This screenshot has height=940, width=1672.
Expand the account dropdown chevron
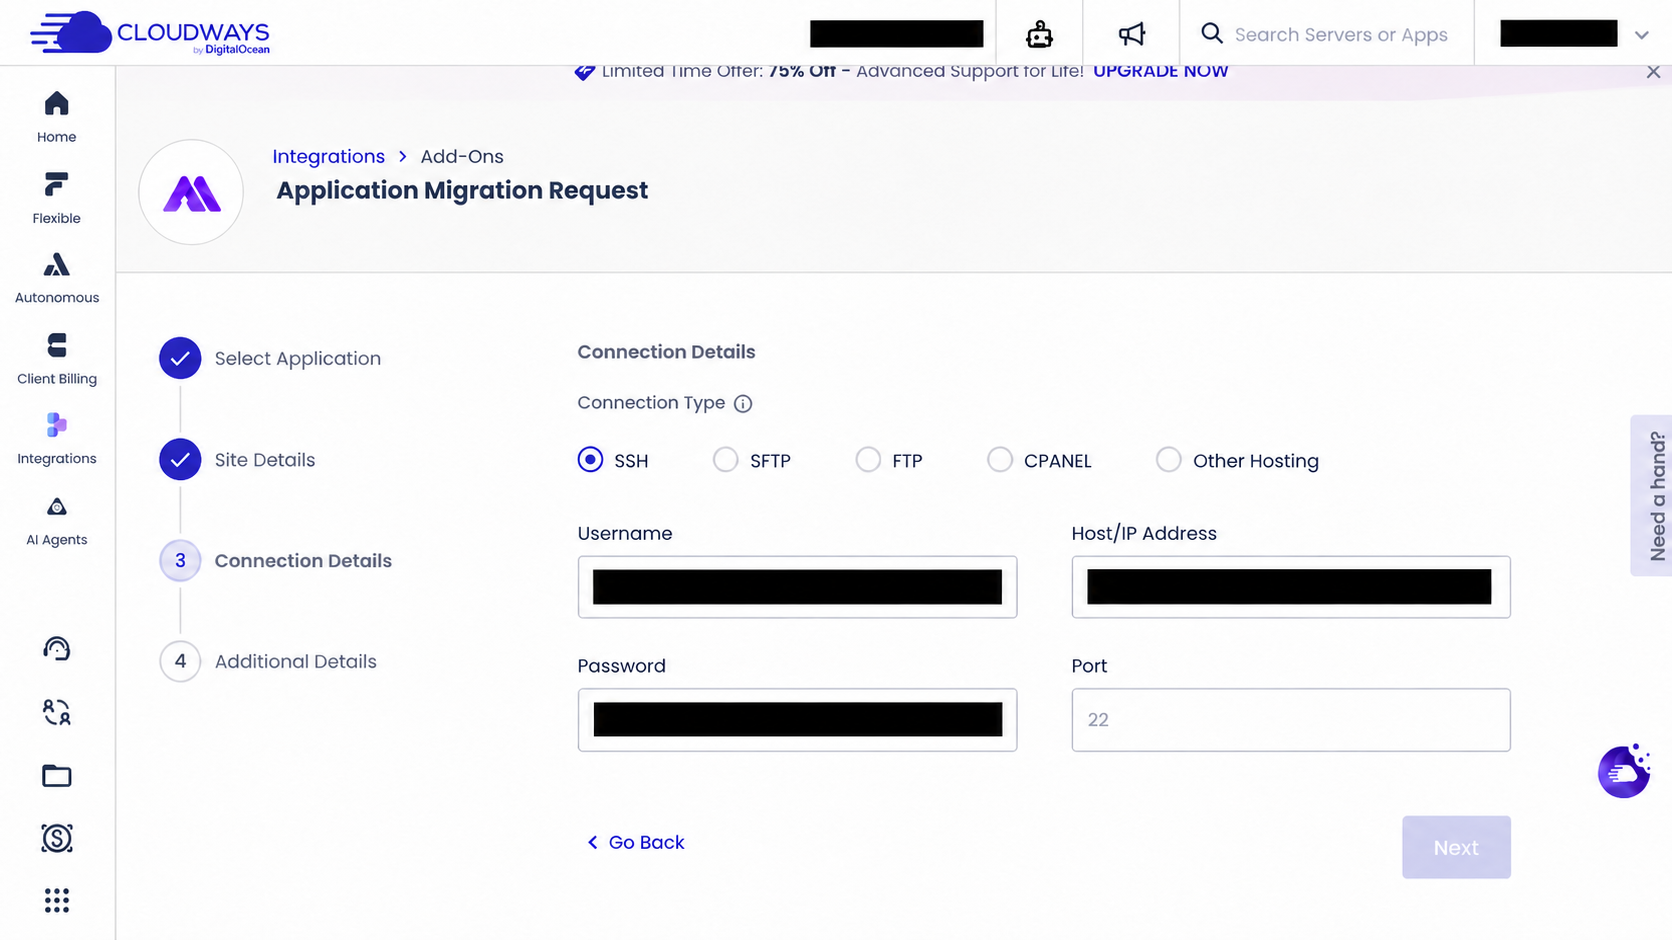click(x=1642, y=35)
